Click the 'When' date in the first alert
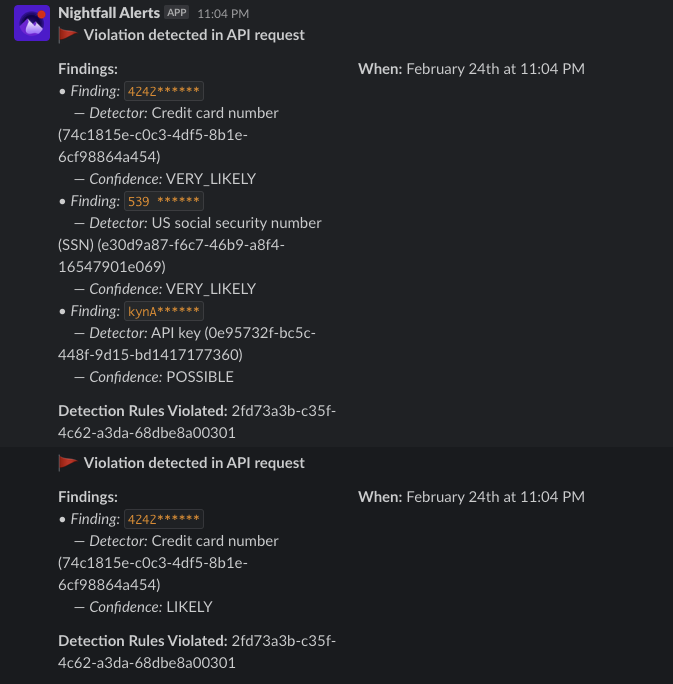The height and width of the screenshot is (684, 673). coord(495,69)
